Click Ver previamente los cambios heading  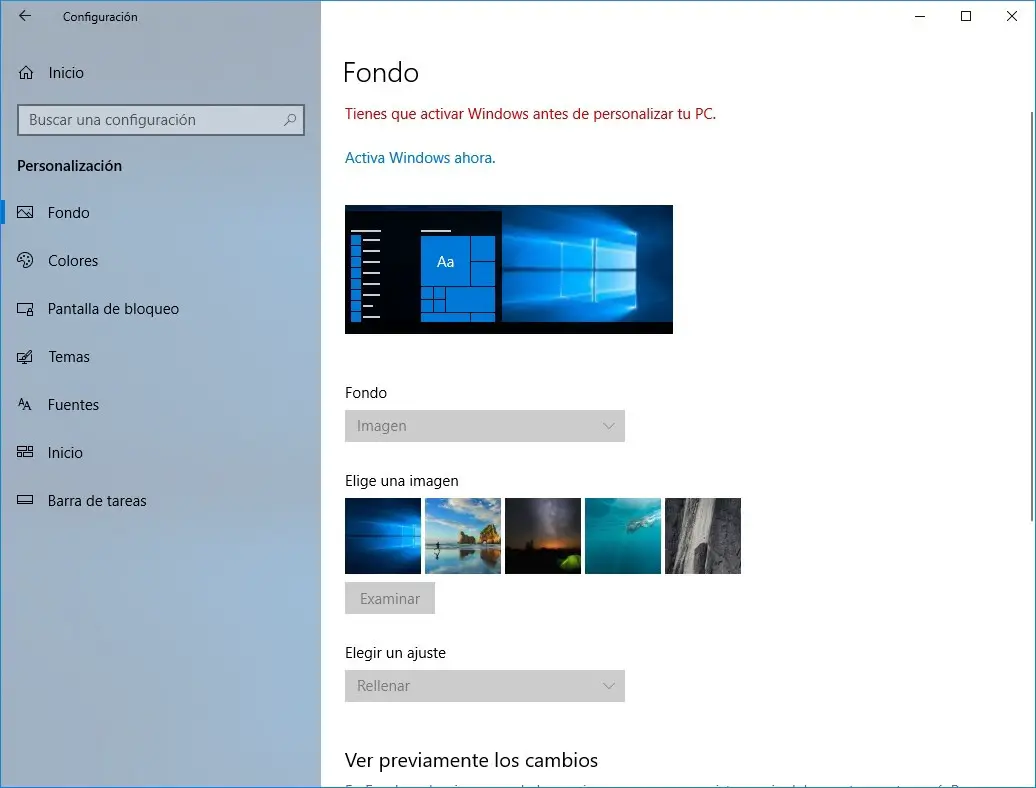(471, 760)
